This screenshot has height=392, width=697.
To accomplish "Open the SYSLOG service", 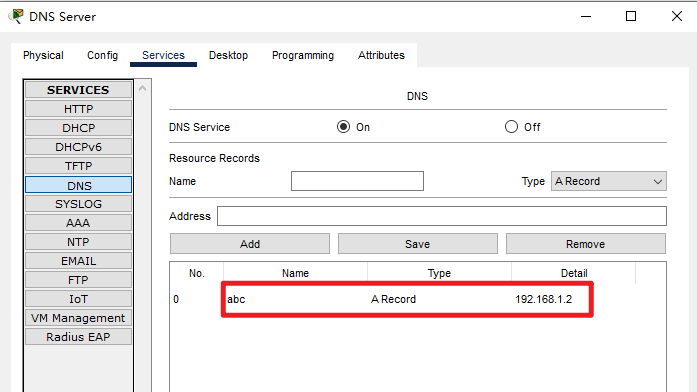I will tap(78, 204).
